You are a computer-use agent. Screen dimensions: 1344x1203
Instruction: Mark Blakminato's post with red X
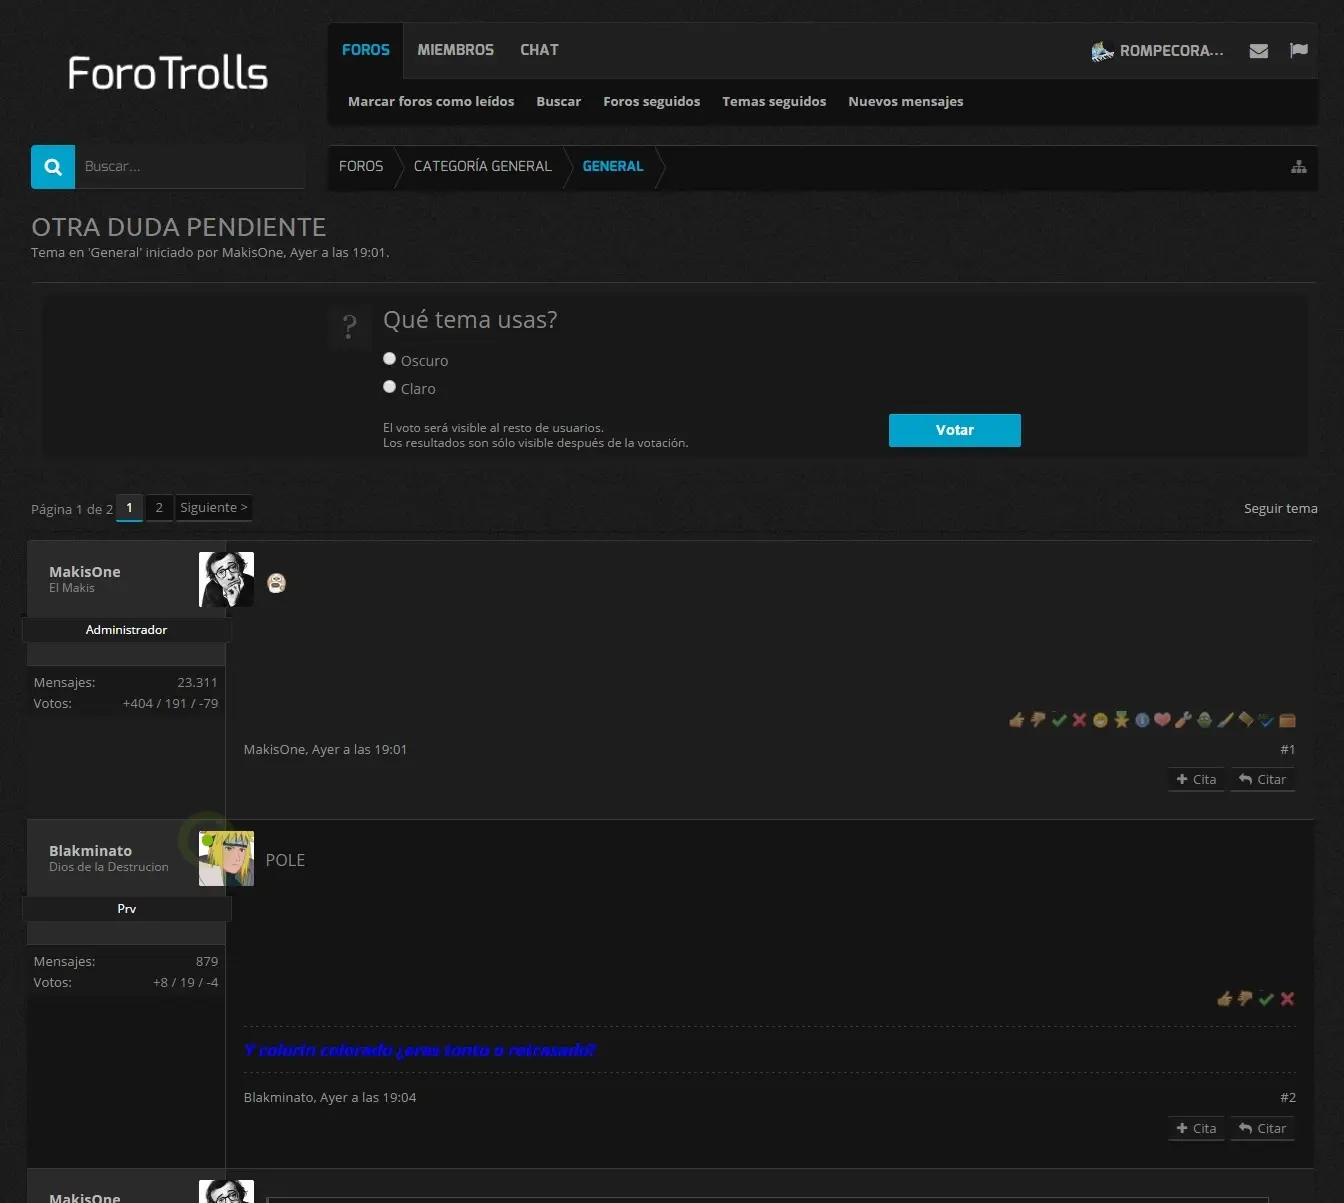(x=1287, y=998)
